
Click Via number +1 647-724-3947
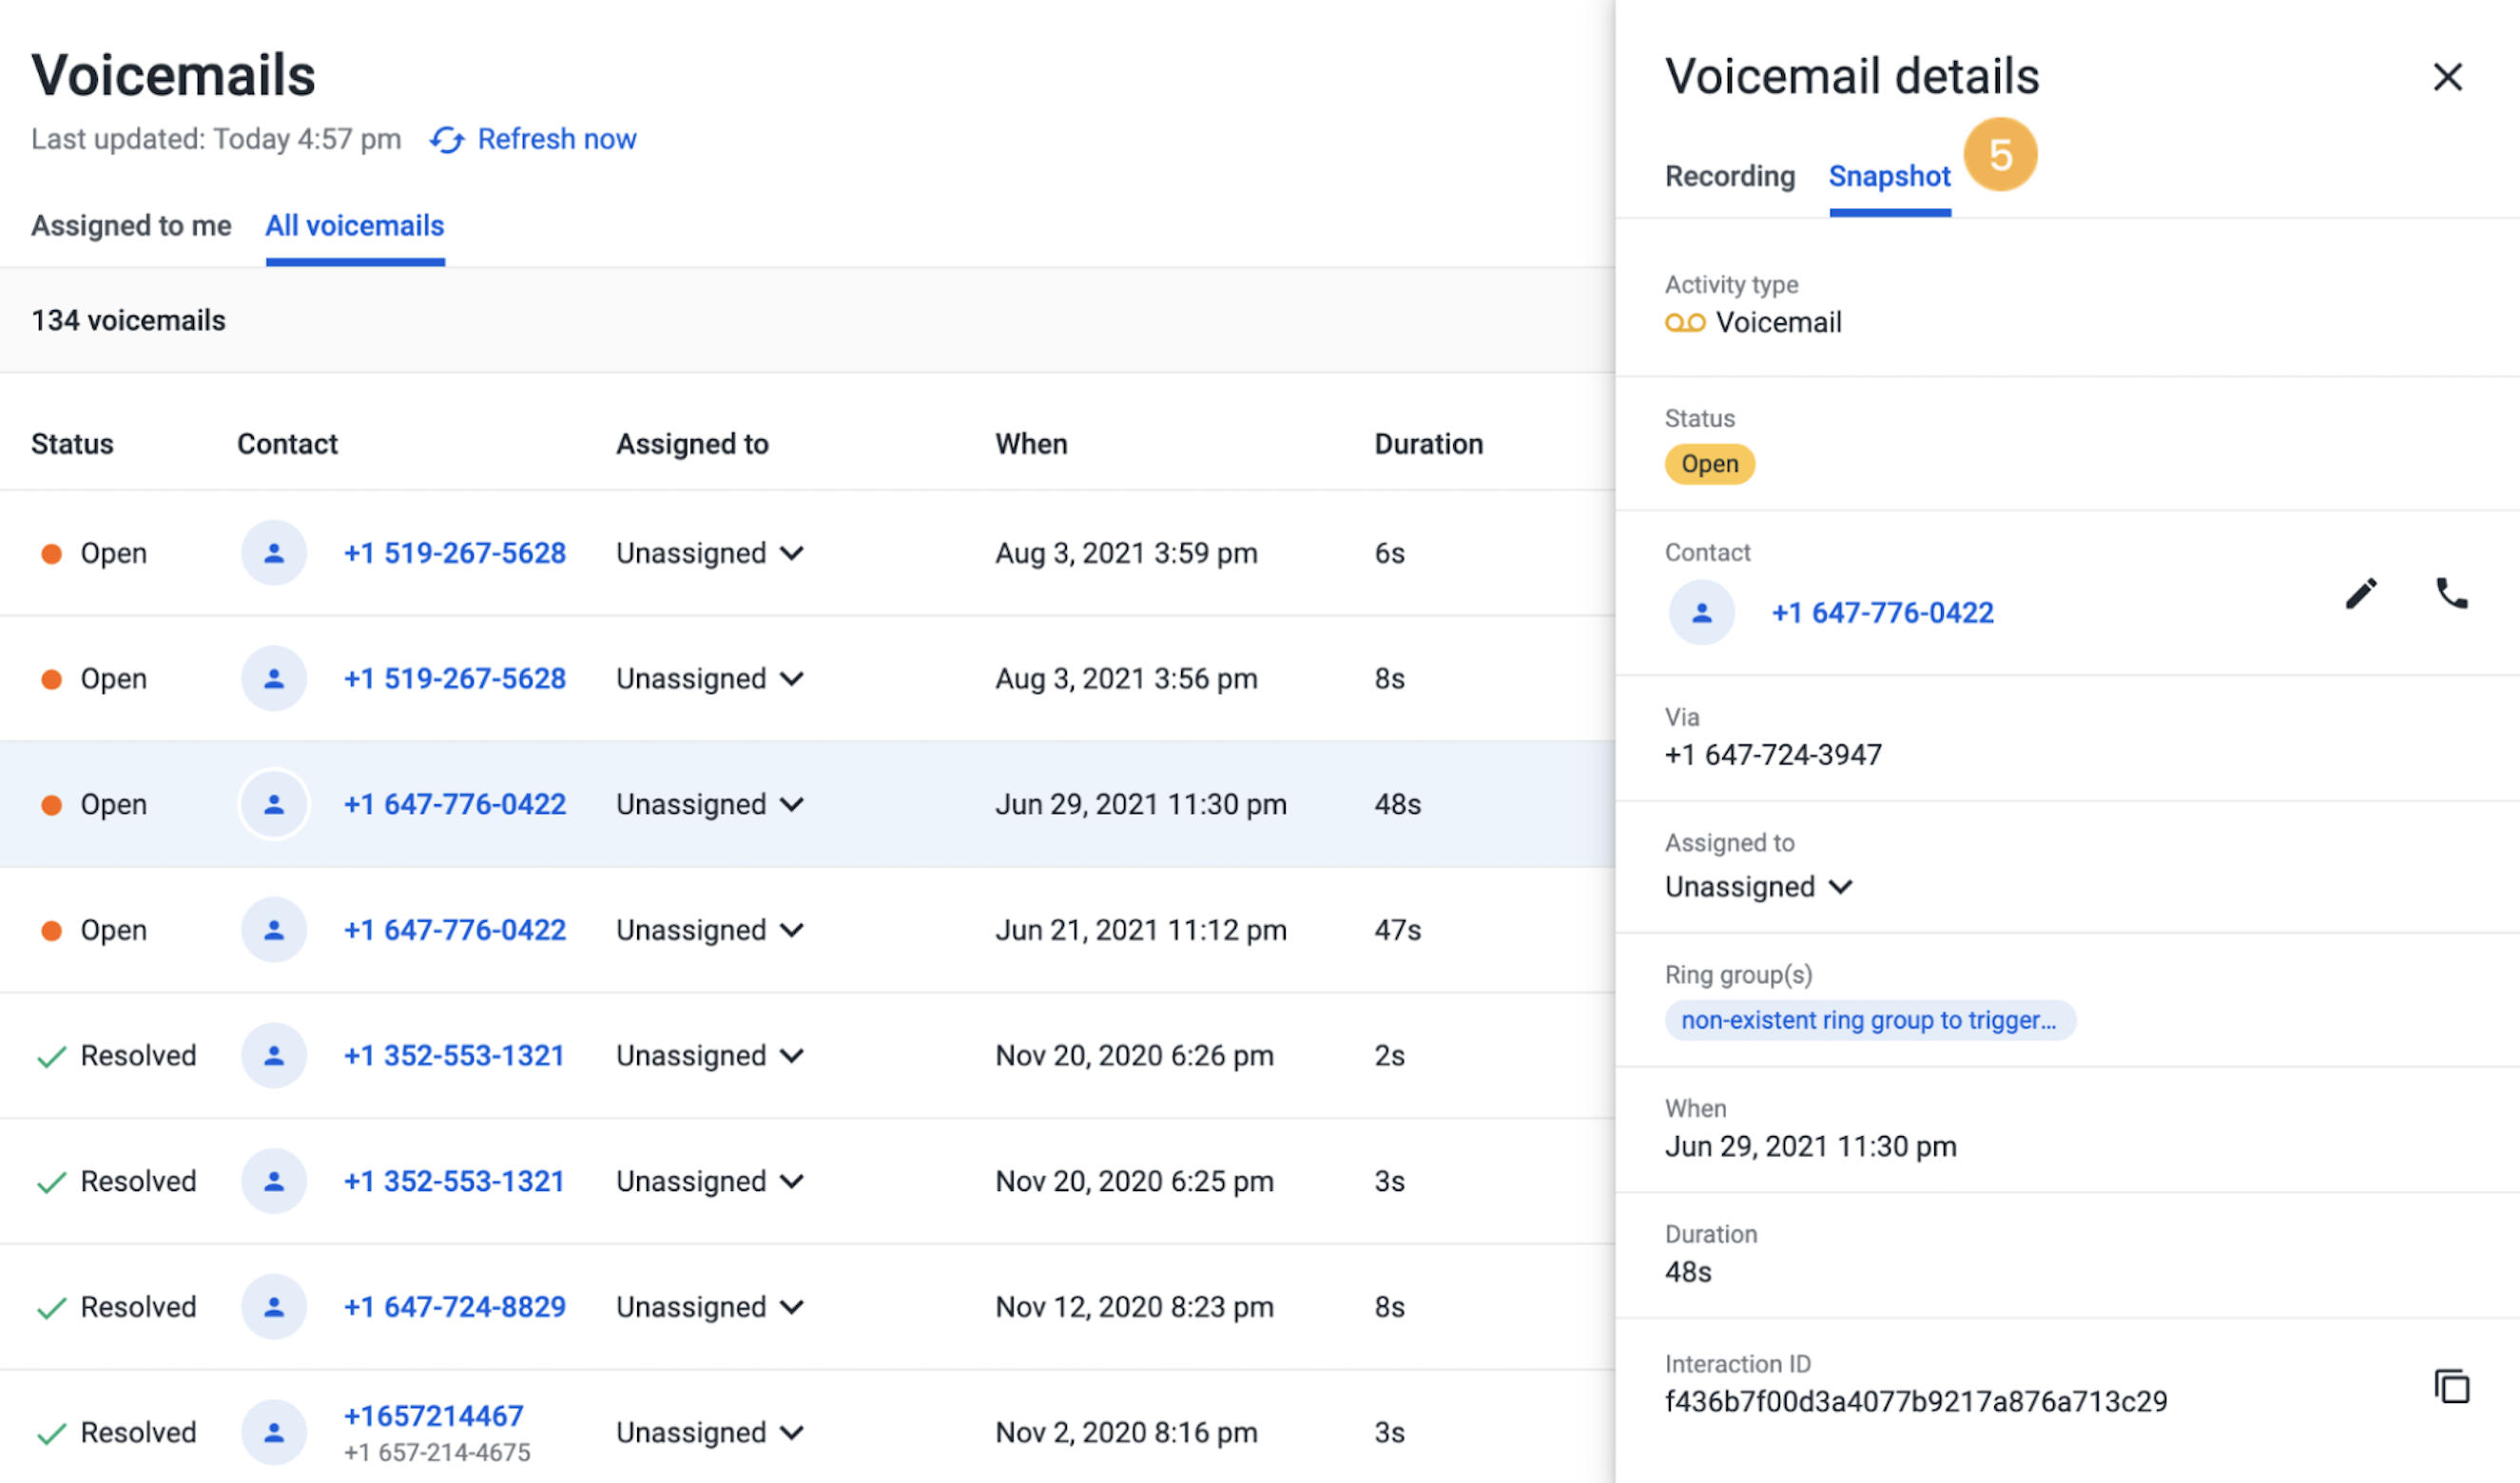tap(1773, 755)
